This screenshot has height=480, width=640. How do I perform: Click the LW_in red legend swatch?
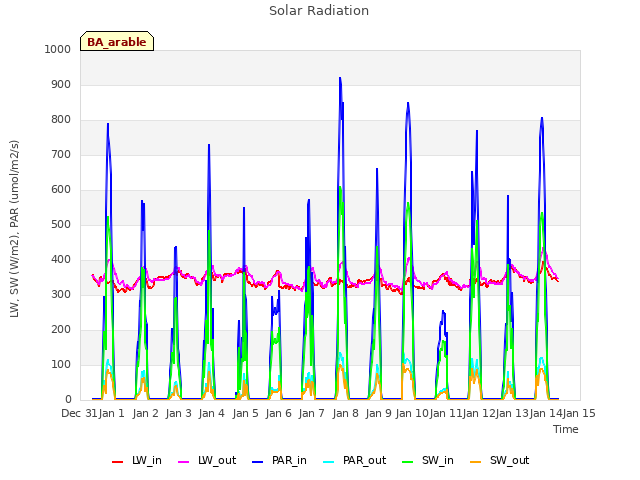pyautogui.click(x=118, y=462)
